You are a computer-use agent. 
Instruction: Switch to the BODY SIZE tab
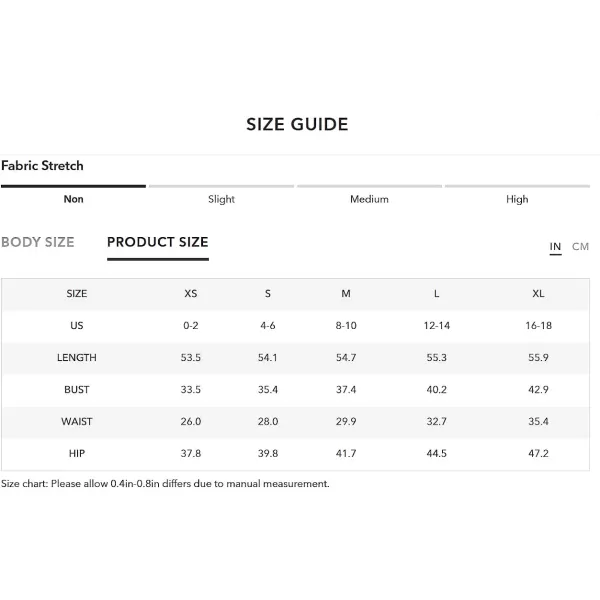[38, 242]
